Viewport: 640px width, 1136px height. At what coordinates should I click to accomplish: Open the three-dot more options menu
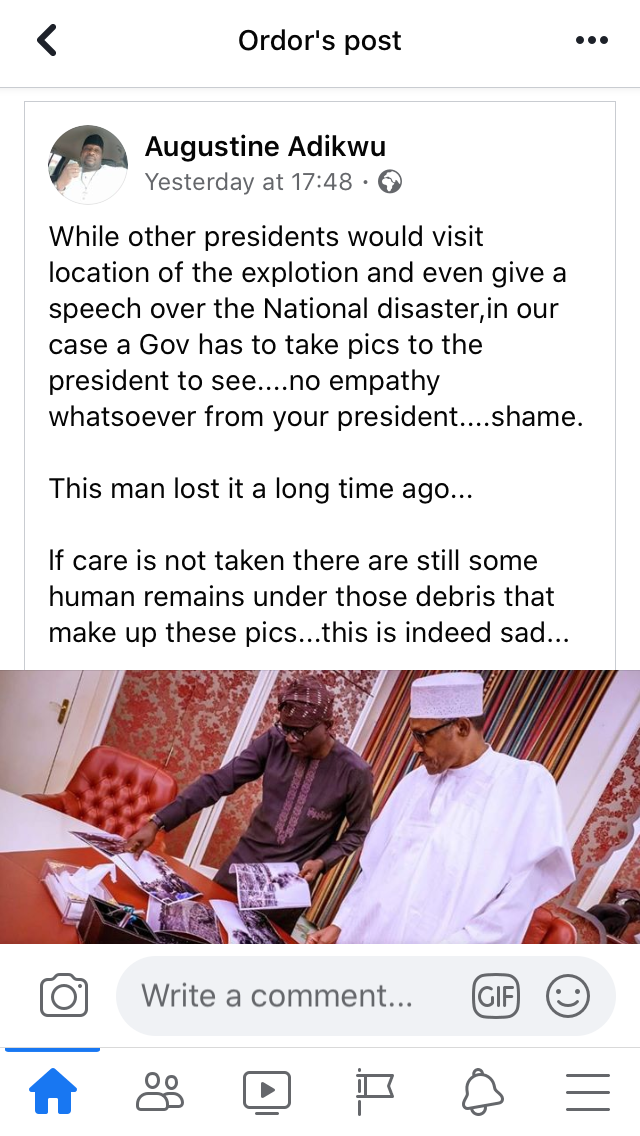click(592, 41)
